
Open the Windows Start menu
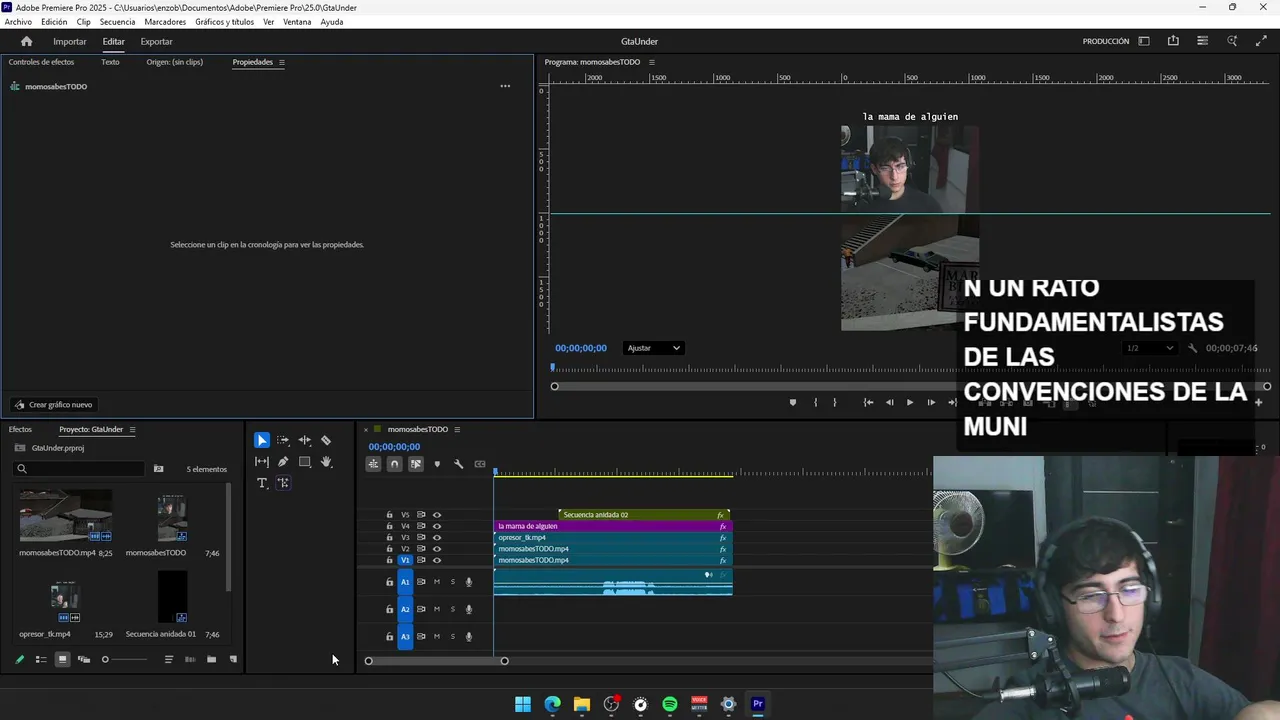pos(523,704)
